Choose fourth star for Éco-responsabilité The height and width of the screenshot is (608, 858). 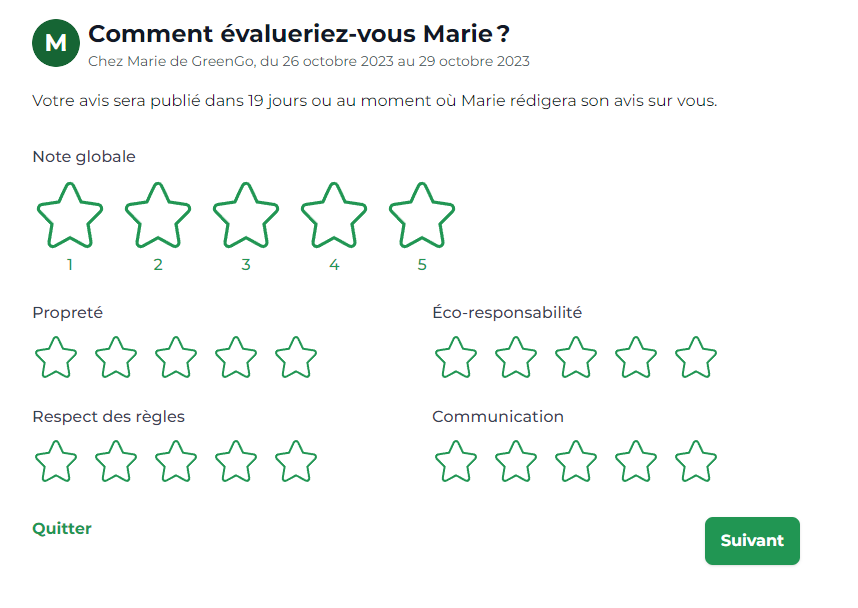click(636, 357)
